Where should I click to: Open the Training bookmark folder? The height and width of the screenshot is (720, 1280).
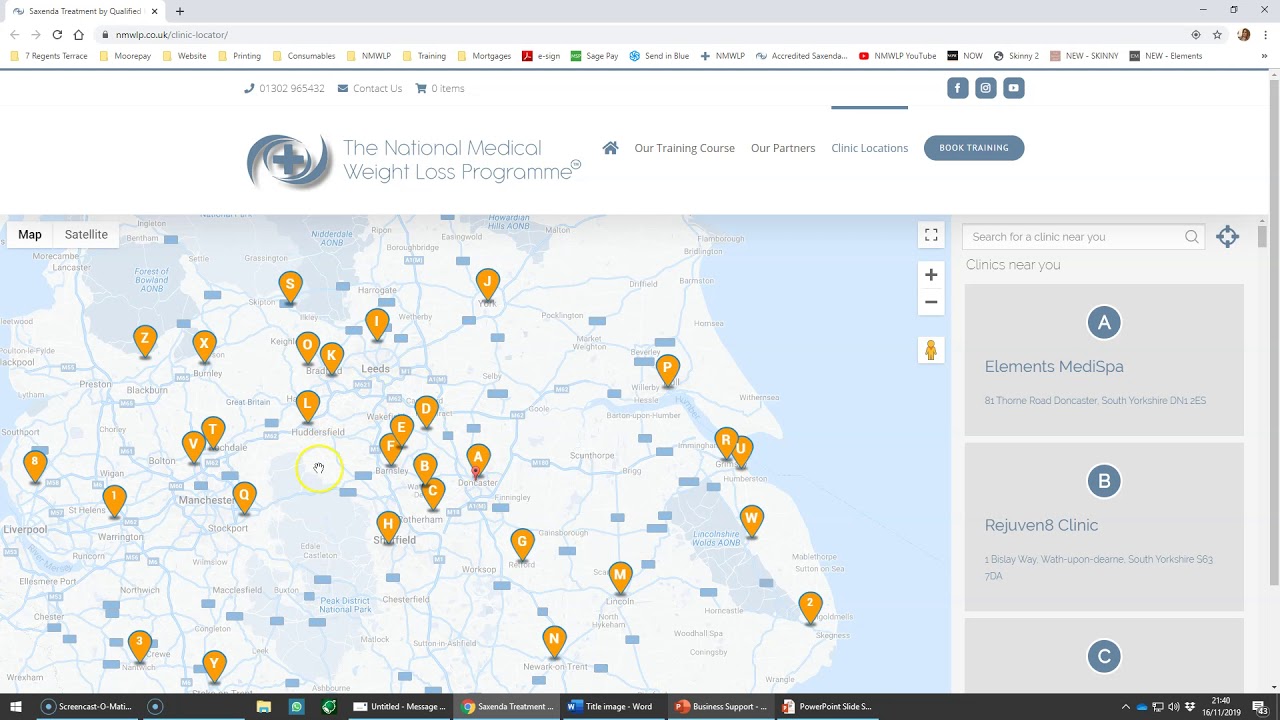[x=424, y=56]
